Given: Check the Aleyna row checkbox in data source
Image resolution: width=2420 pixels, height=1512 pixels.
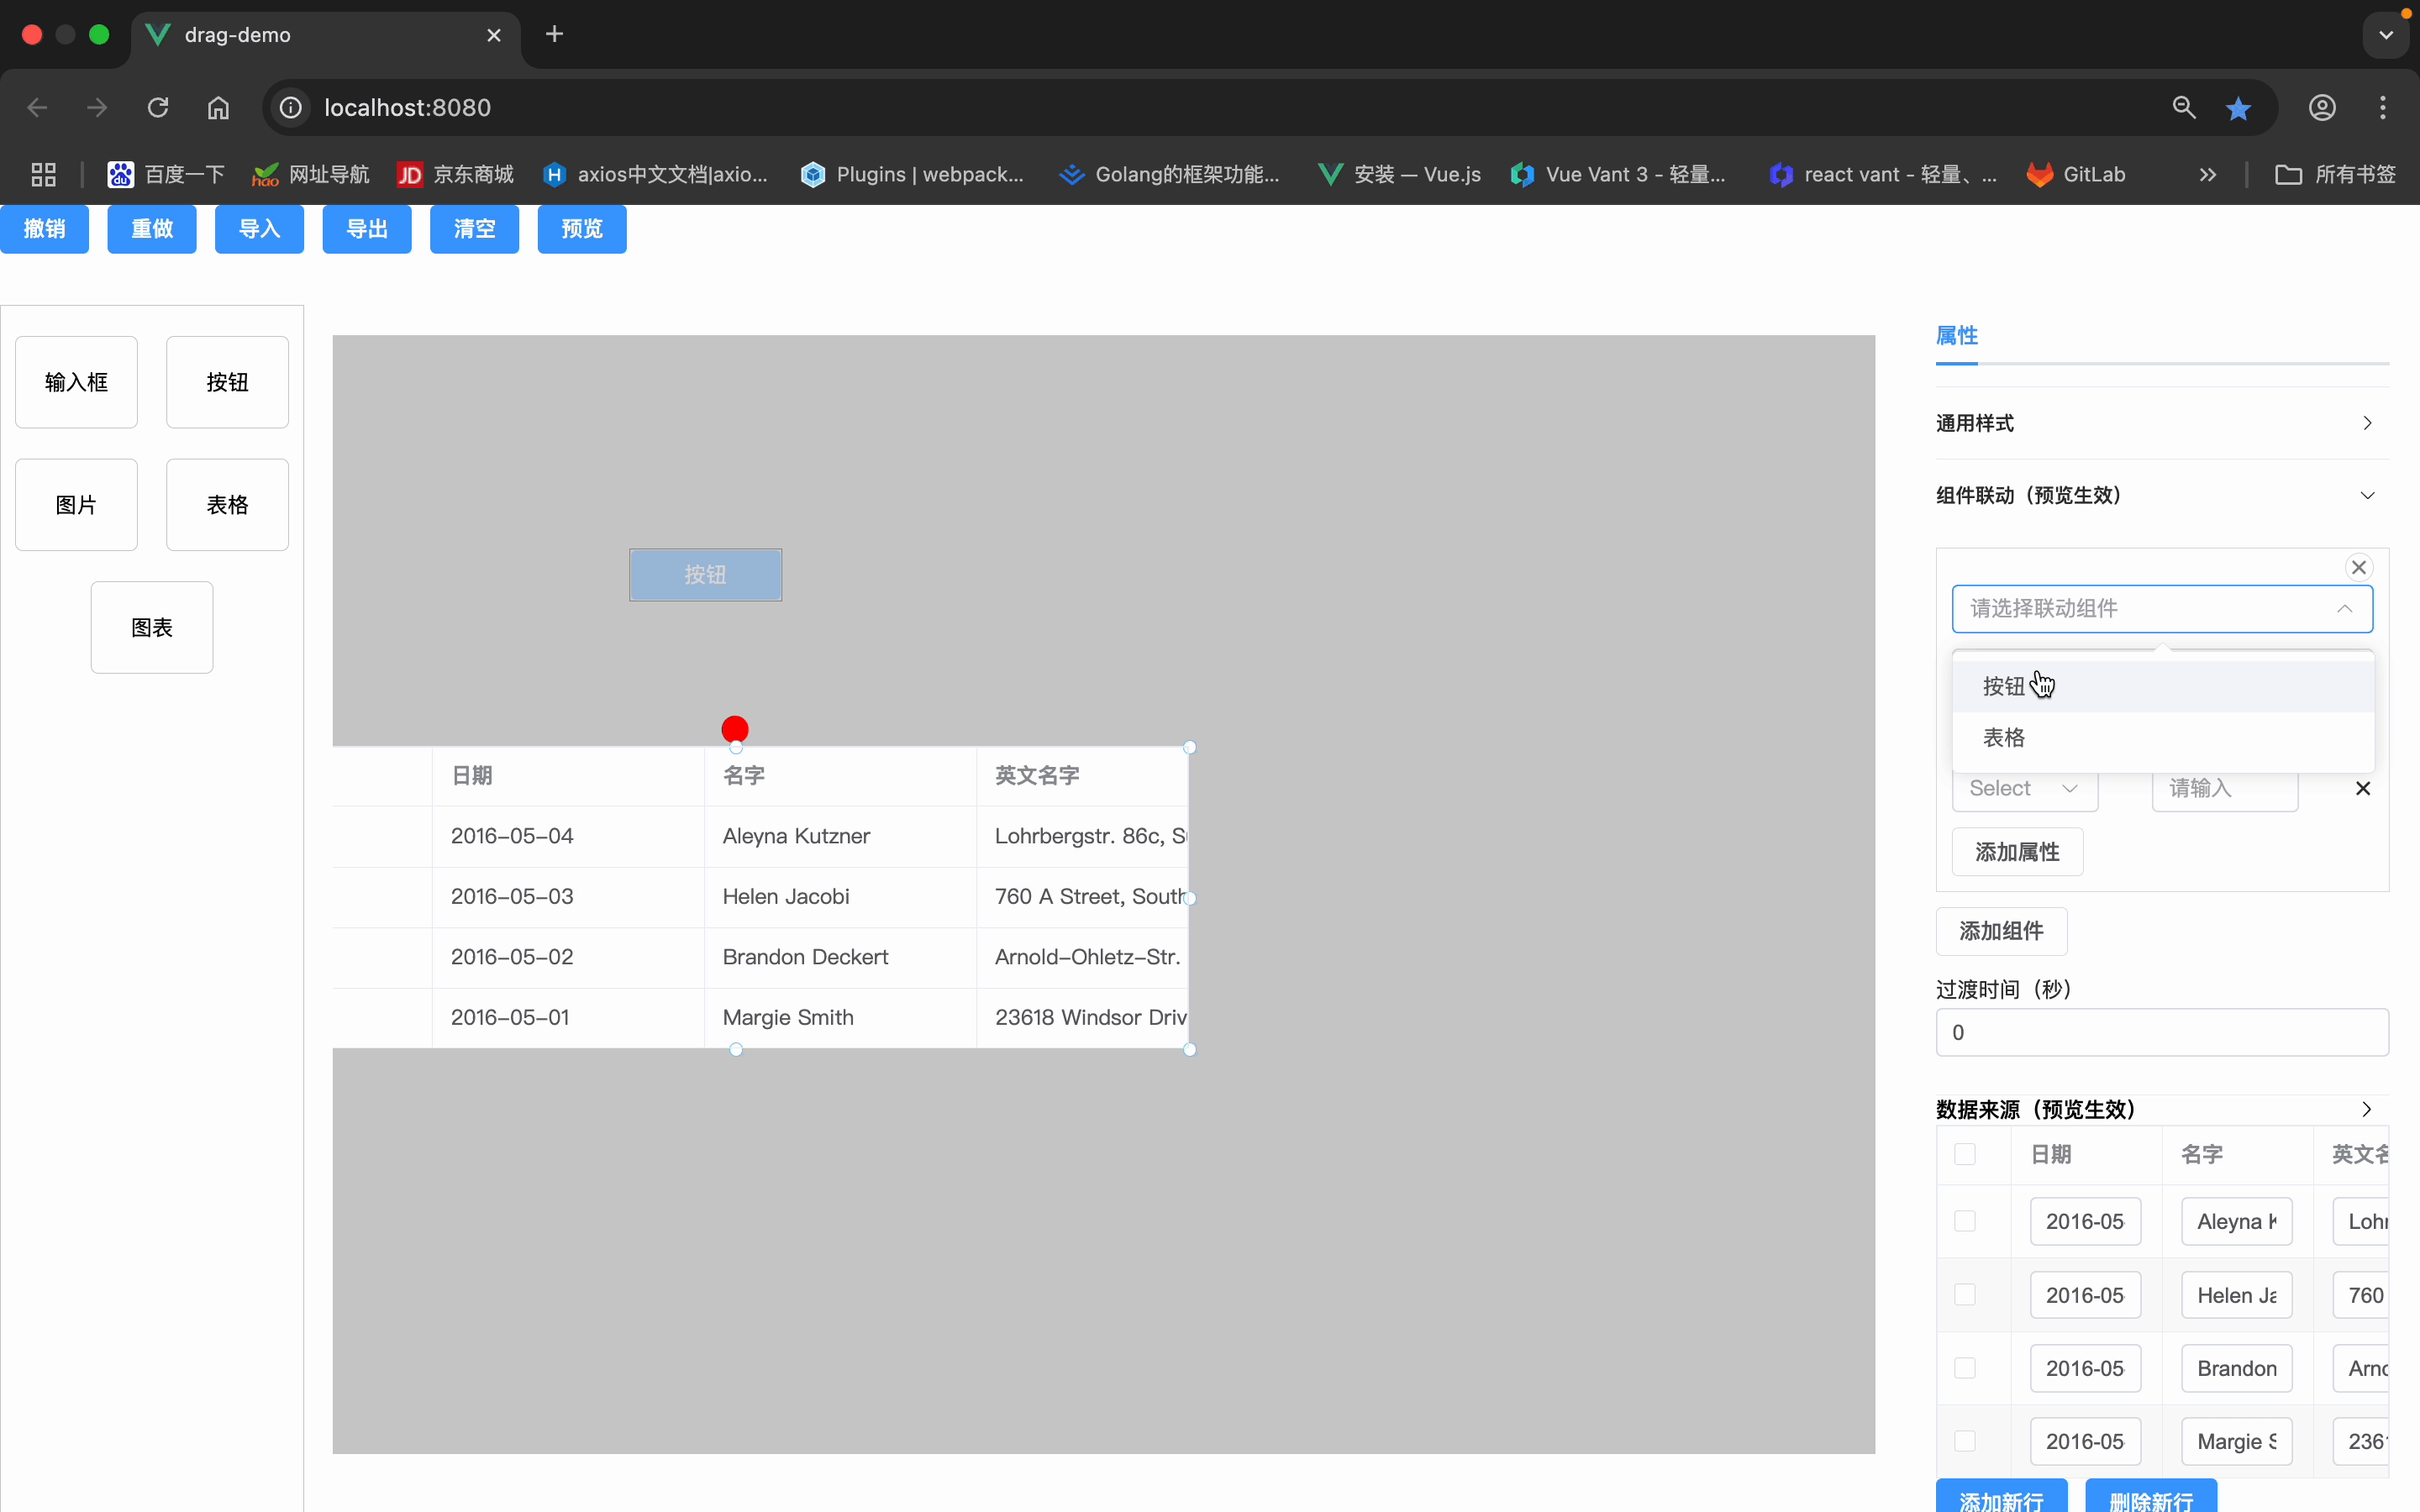Looking at the screenshot, I should click(x=1964, y=1221).
